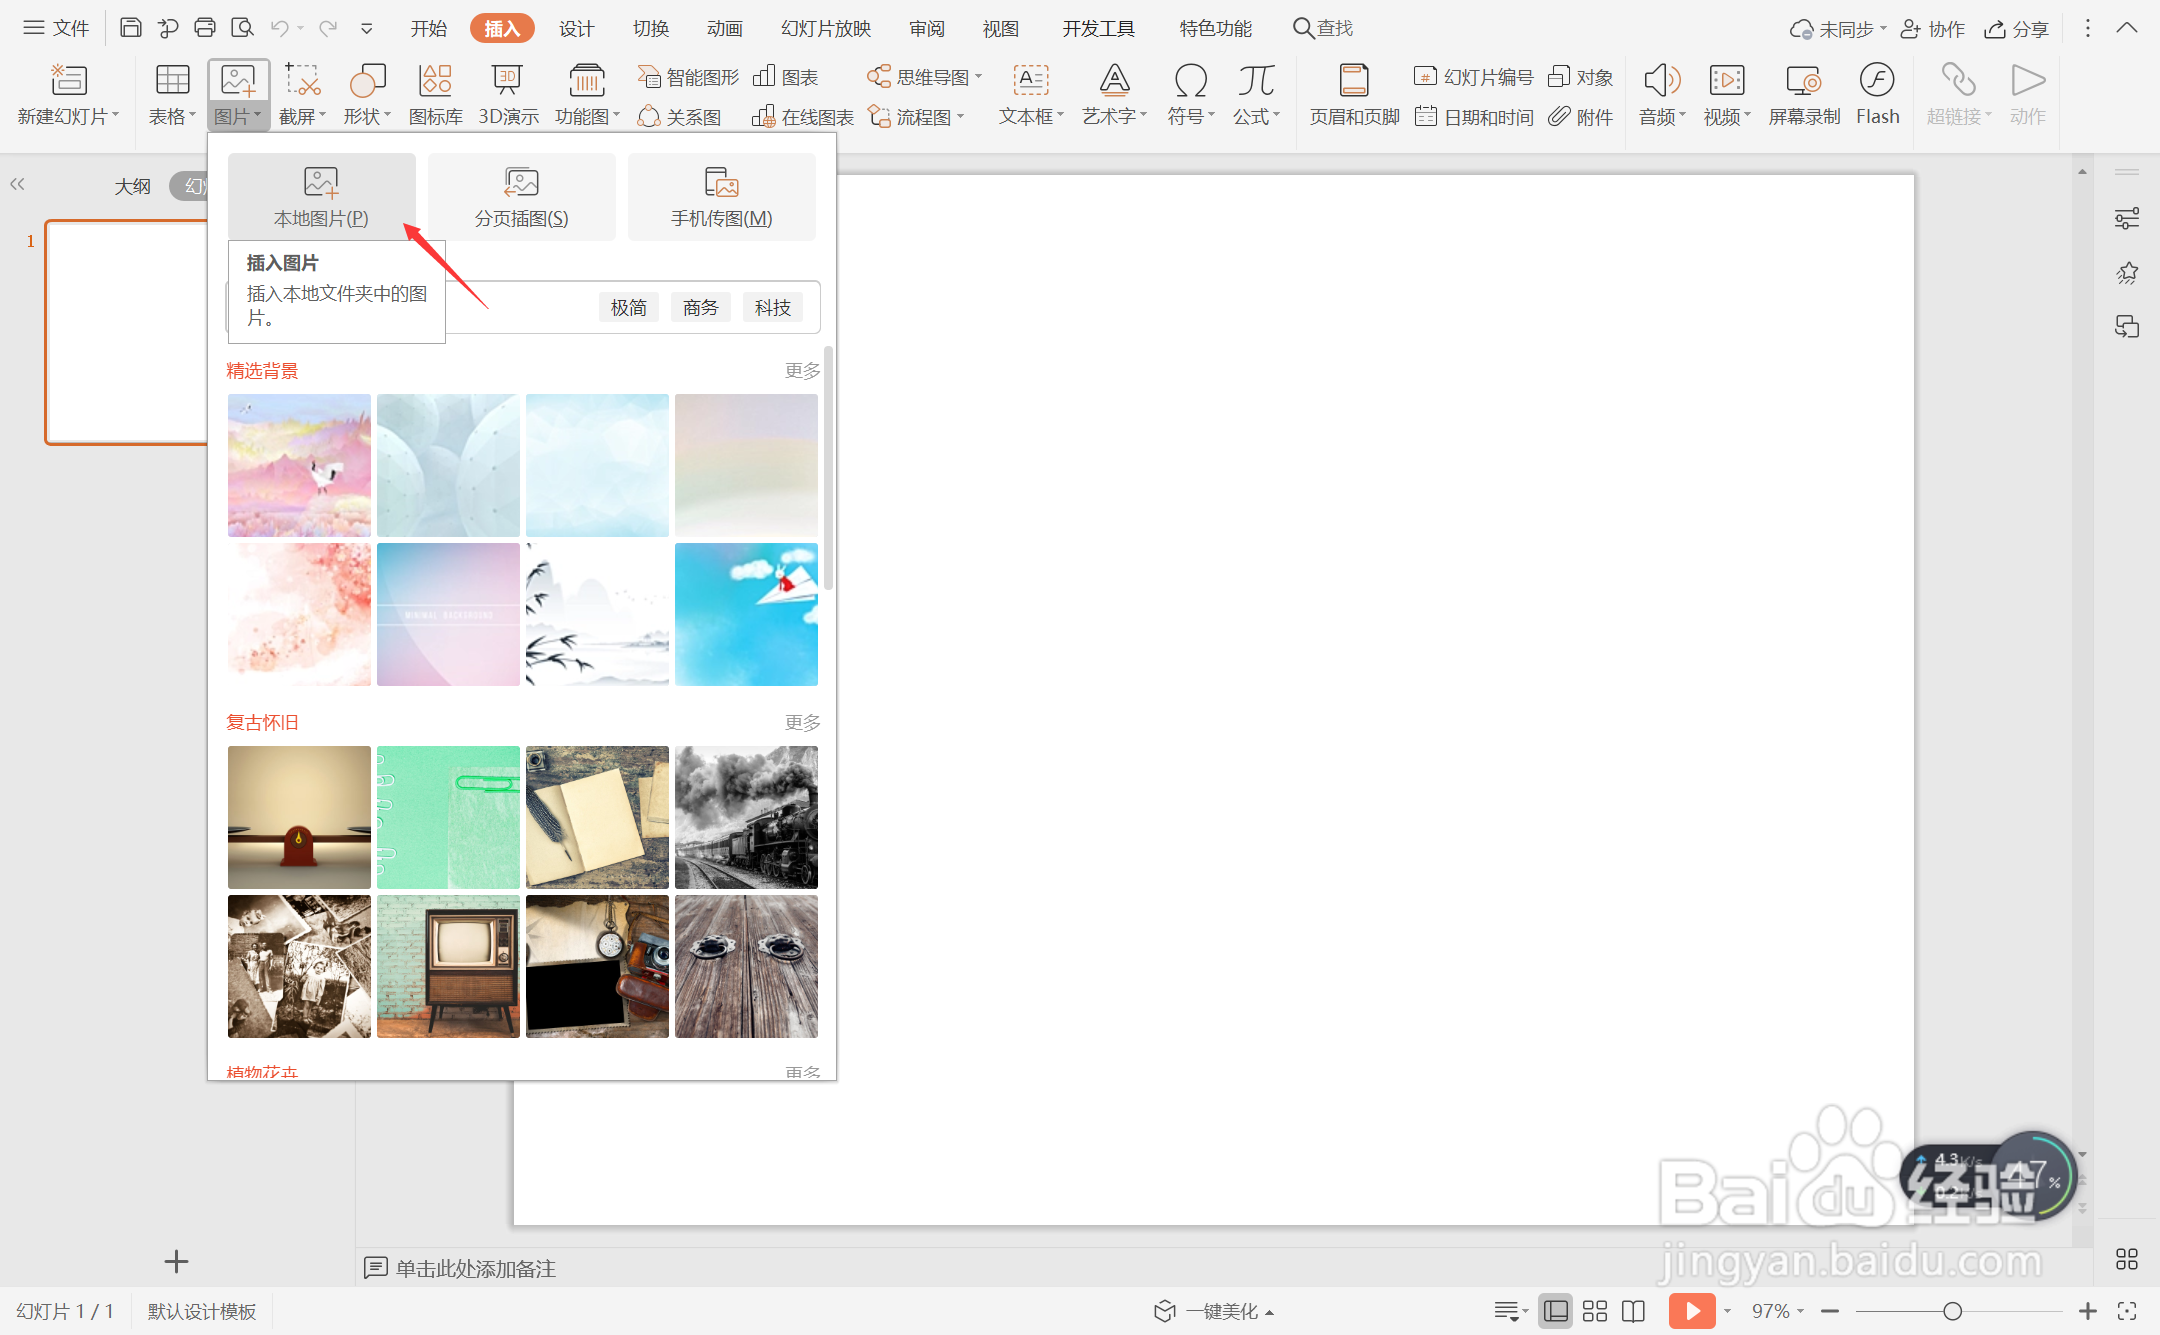Switch to the 开始 tab
The image size is (2160, 1335).
coord(428,28)
